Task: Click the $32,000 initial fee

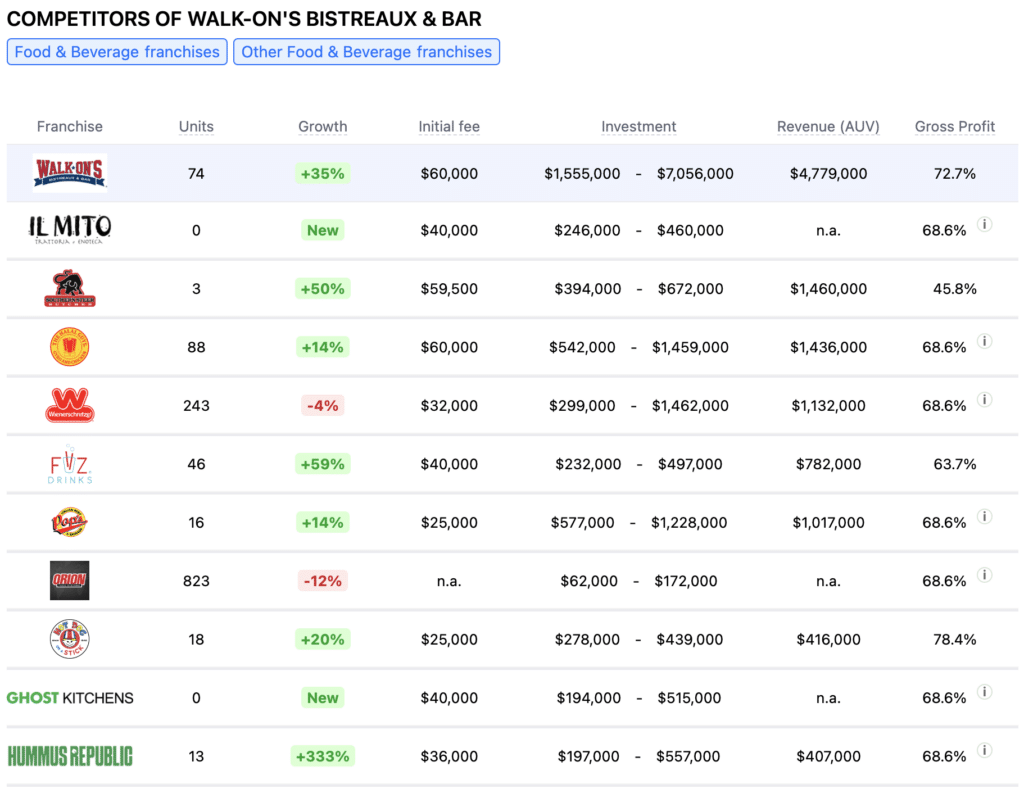Action: (449, 405)
